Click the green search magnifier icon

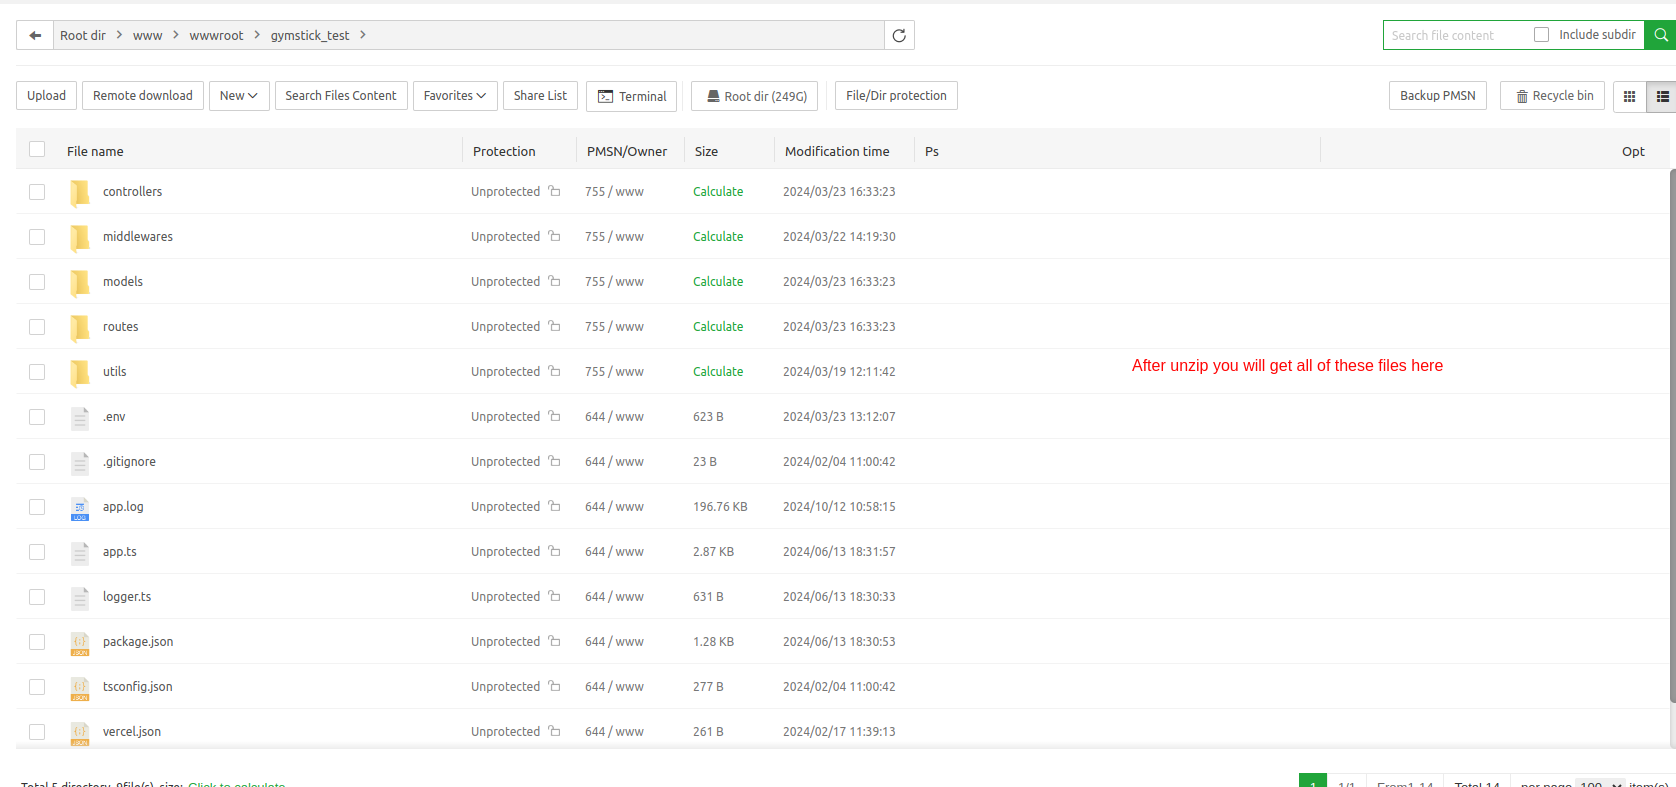[x=1660, y=35]
